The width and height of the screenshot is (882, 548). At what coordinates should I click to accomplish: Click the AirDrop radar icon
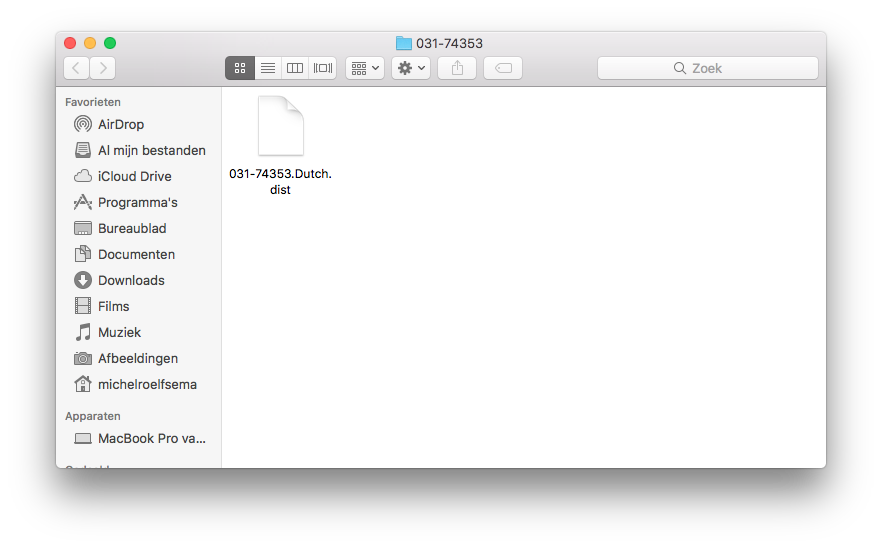83,124
